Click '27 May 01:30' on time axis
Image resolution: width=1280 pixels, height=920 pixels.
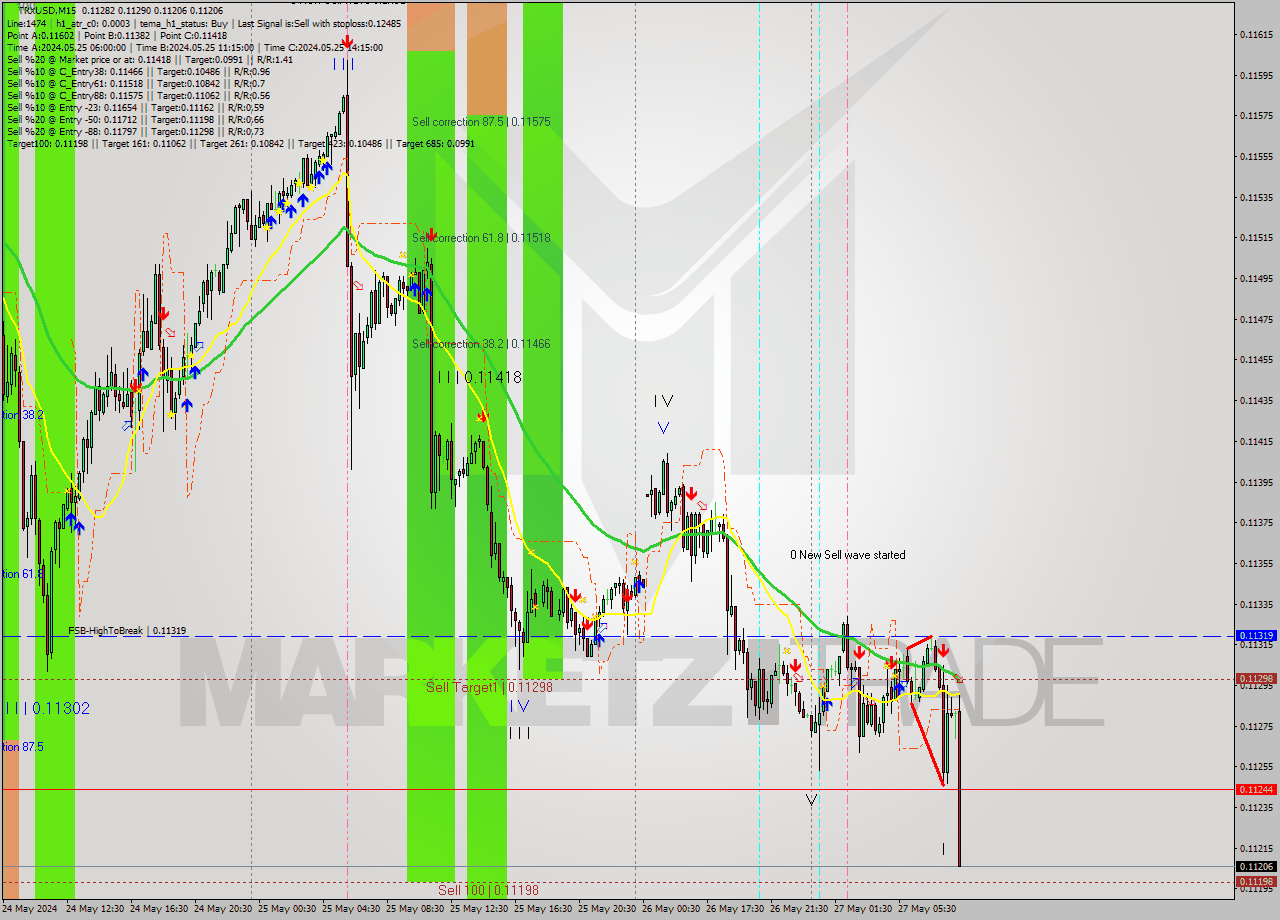863,909
